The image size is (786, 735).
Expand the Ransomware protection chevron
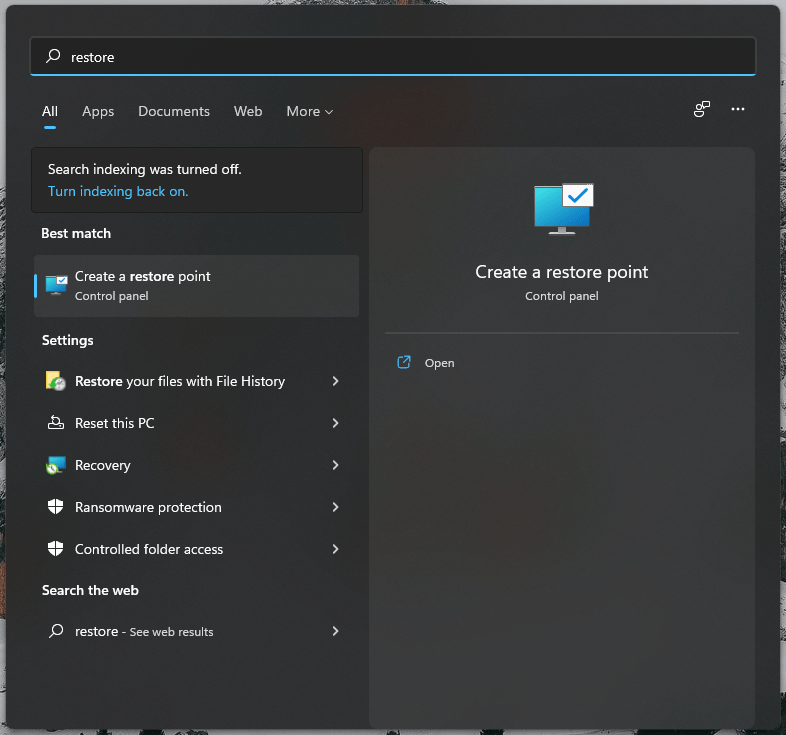335,507
